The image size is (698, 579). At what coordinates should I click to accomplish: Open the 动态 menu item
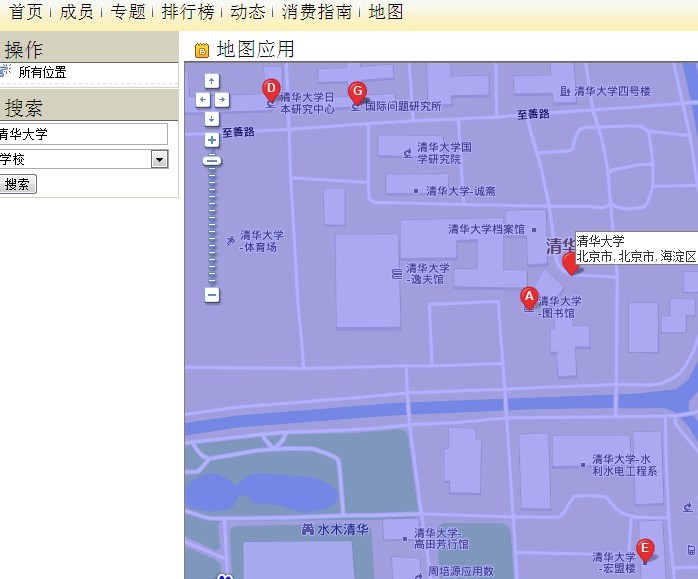point(248,12)
